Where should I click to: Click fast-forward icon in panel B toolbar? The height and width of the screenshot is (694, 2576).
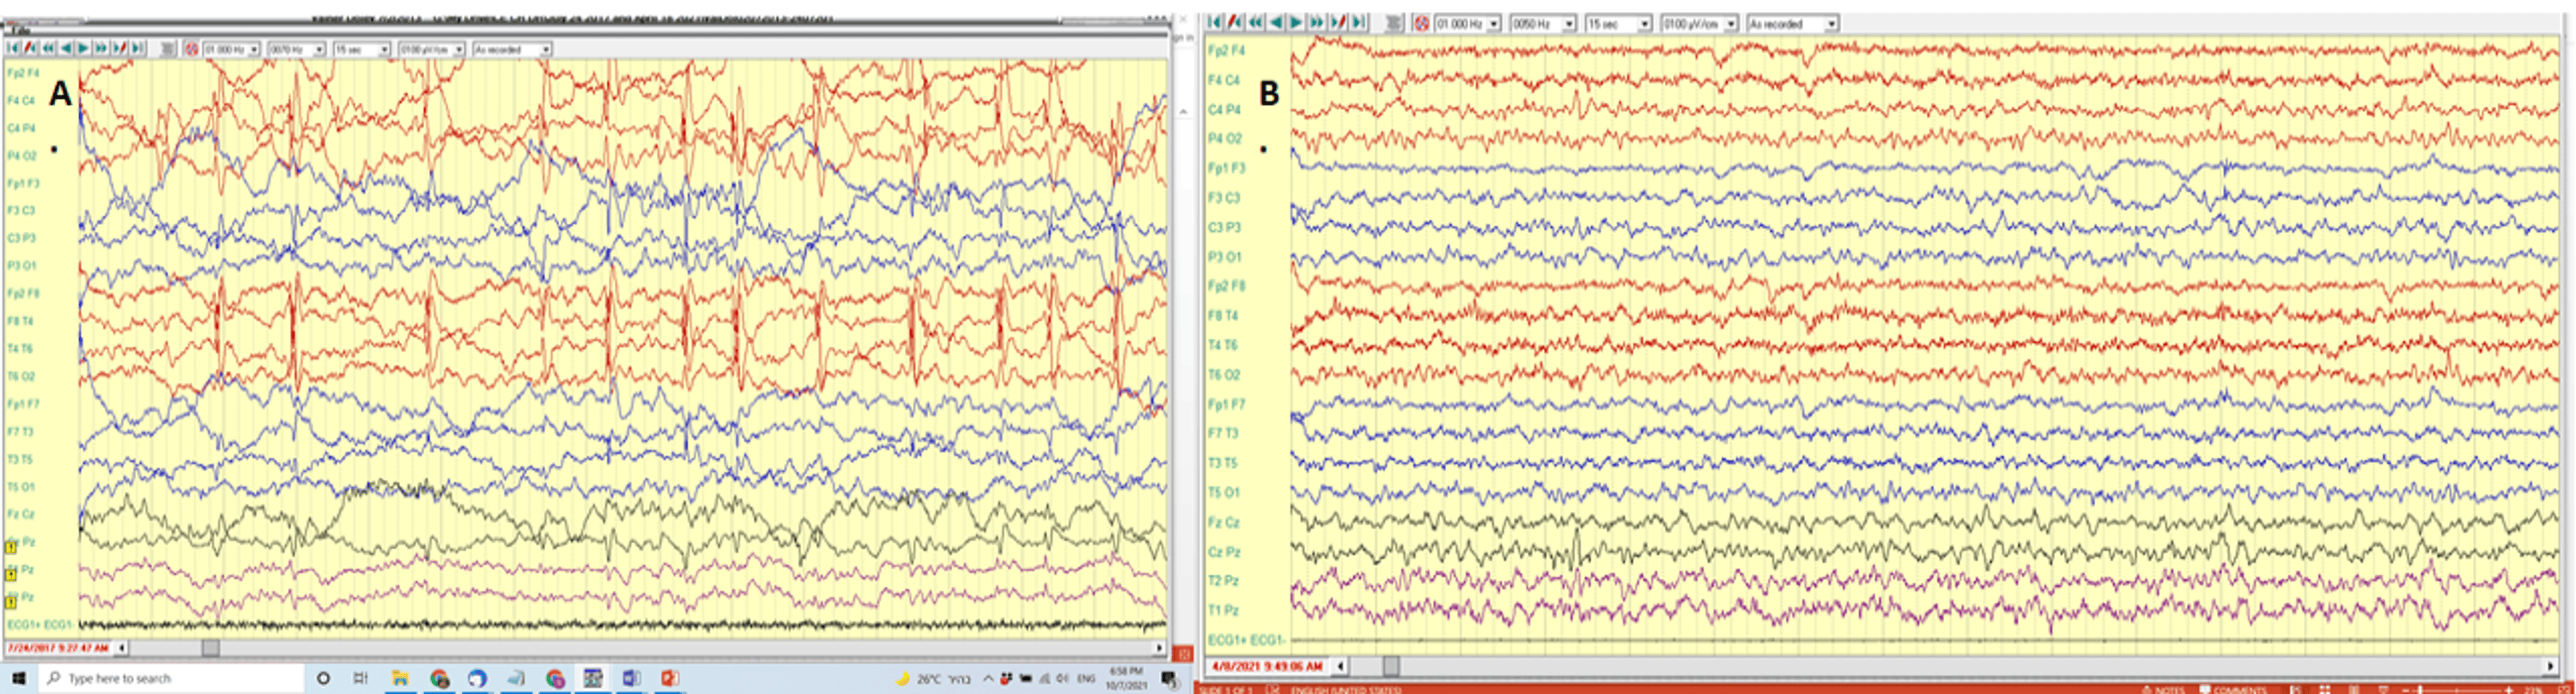tap(1316, 22)
